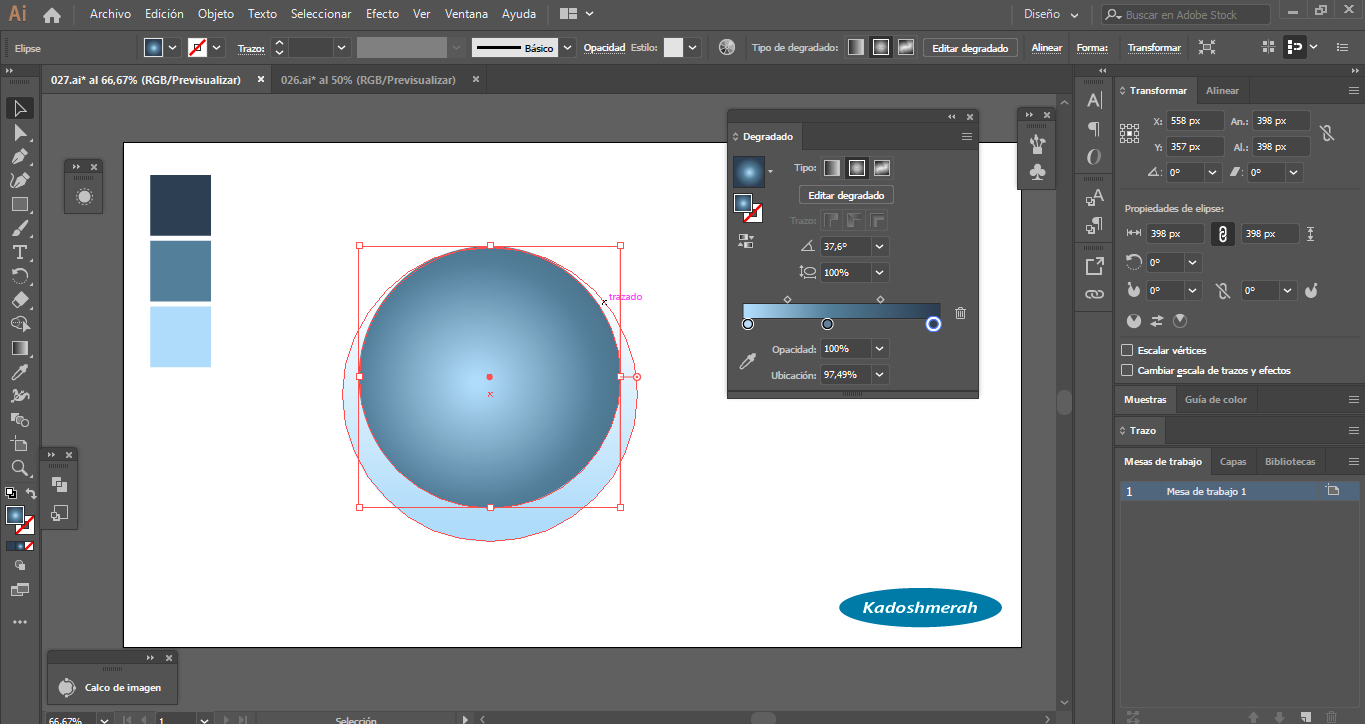Toggle constrain pie angles link icon

point(1221,291)
